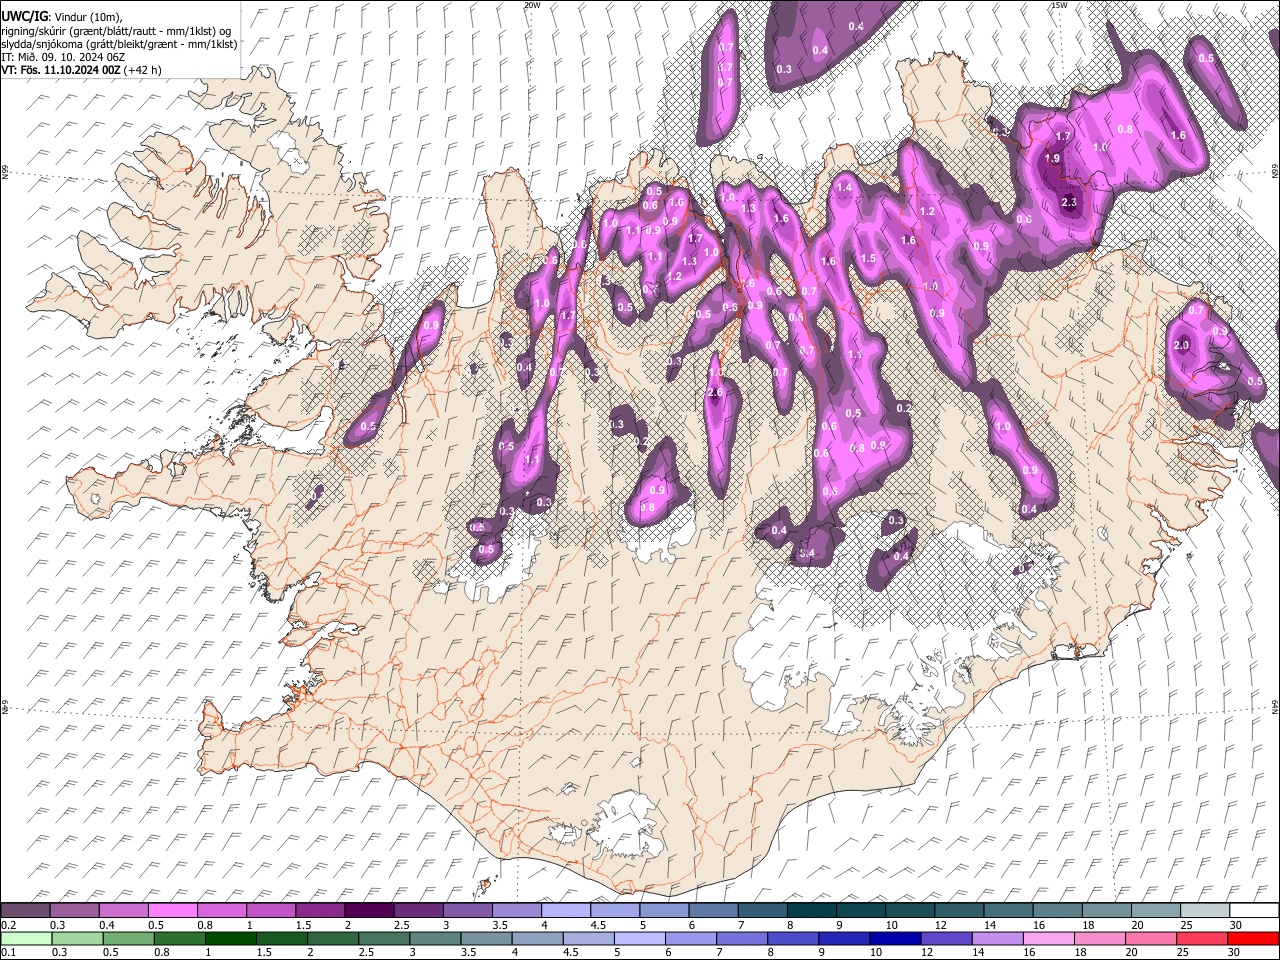Select the 'rigning/skúrir' legend description line
This screenshot has height=960, width=1280.
[118, 31]
